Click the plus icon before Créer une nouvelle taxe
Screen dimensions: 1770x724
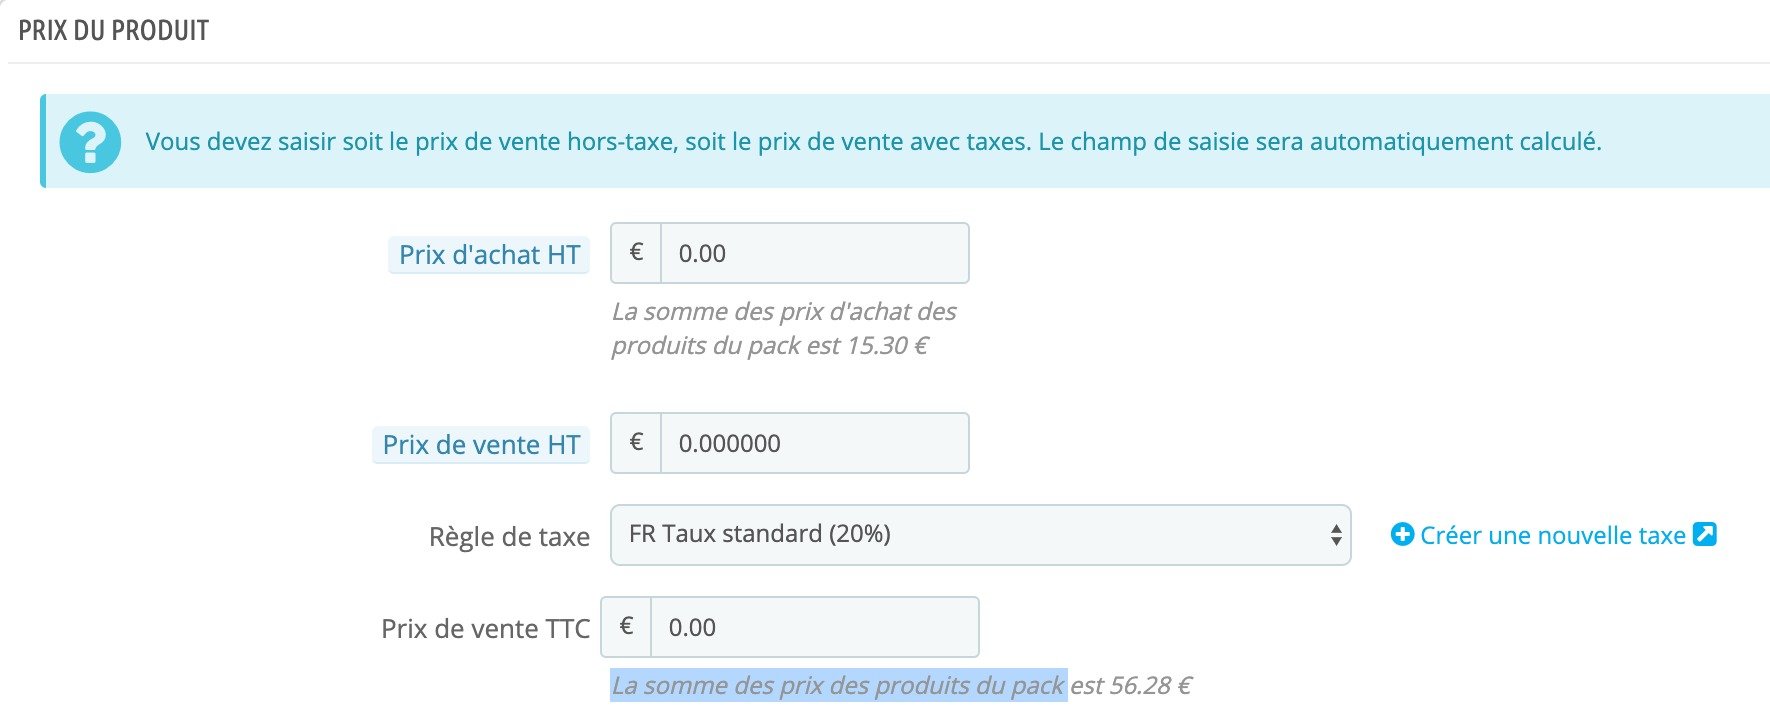(1402, 535)
